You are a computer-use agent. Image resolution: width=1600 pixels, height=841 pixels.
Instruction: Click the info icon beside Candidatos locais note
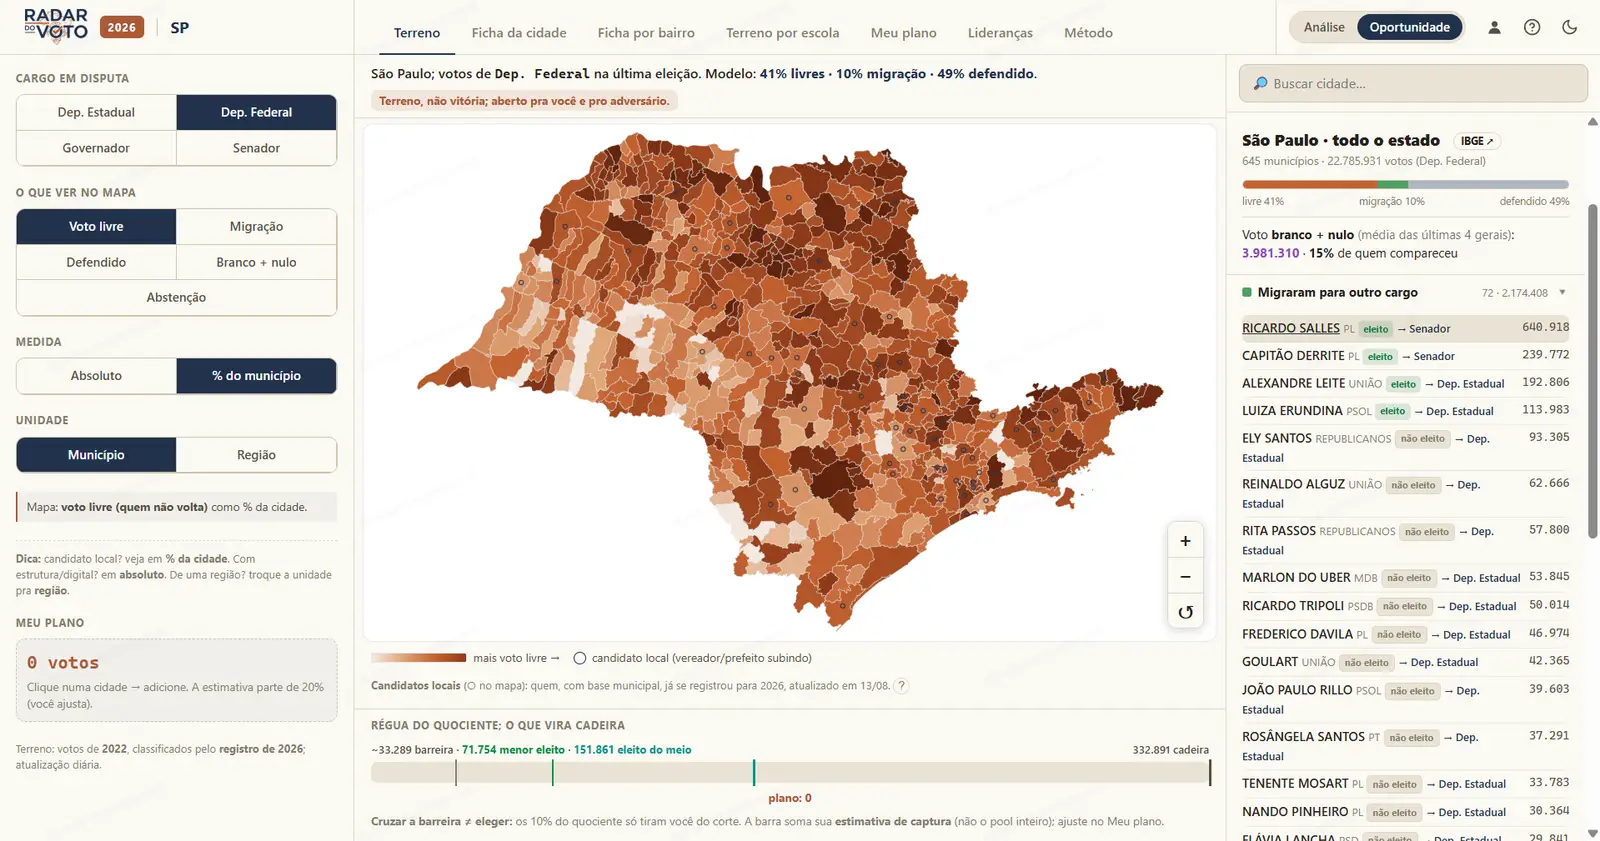901,686
